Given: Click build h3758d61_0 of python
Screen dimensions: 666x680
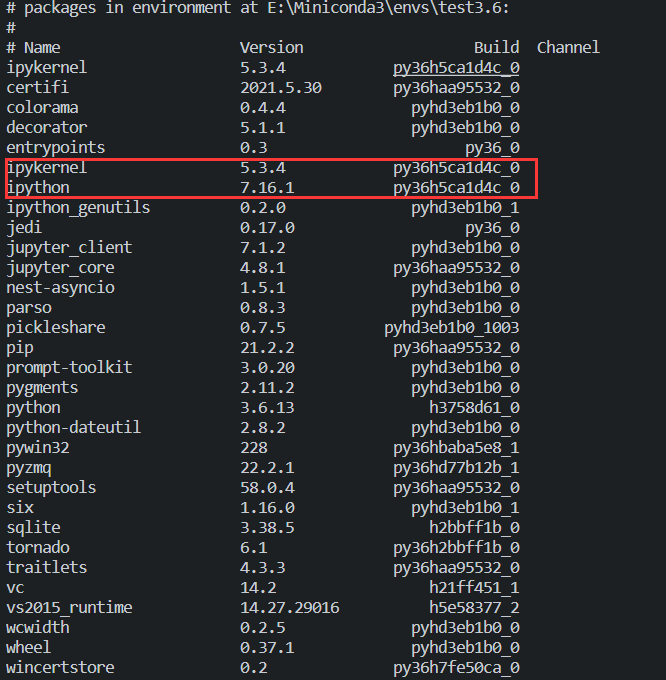Looking at the screenshot, I should coord(474,408).
